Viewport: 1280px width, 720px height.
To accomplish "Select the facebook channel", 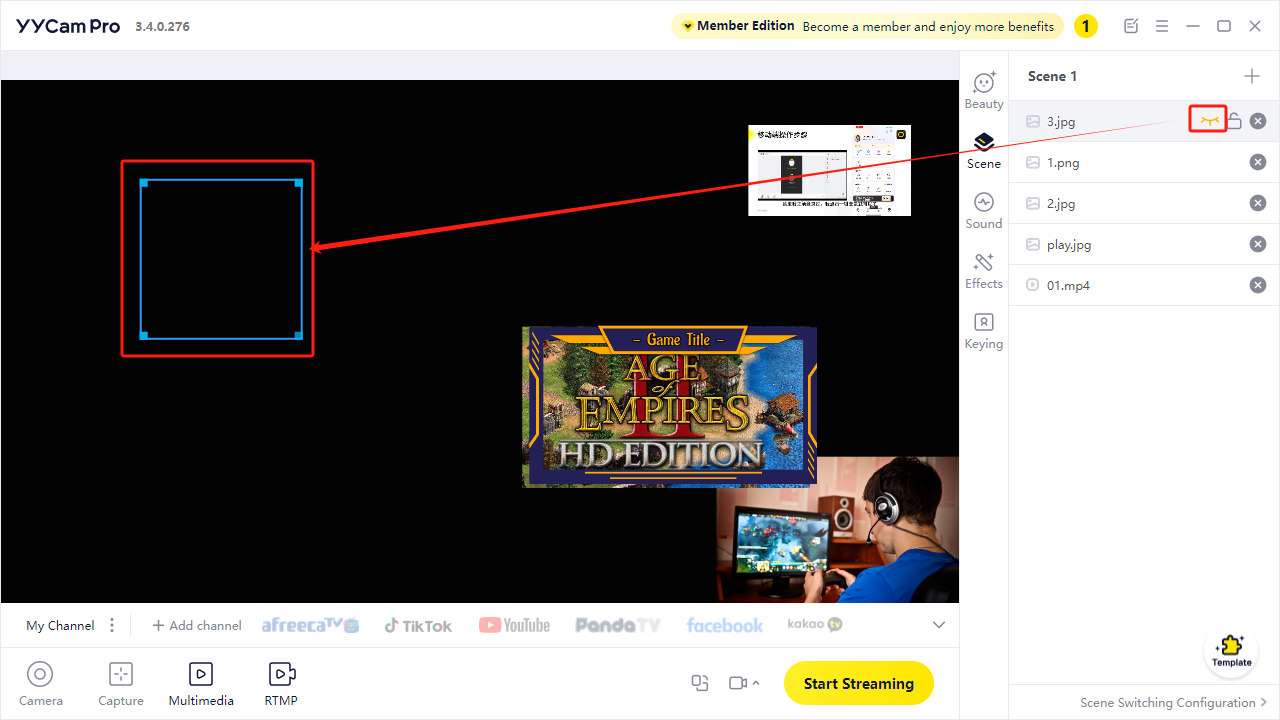I will click(x=724, y=625).
